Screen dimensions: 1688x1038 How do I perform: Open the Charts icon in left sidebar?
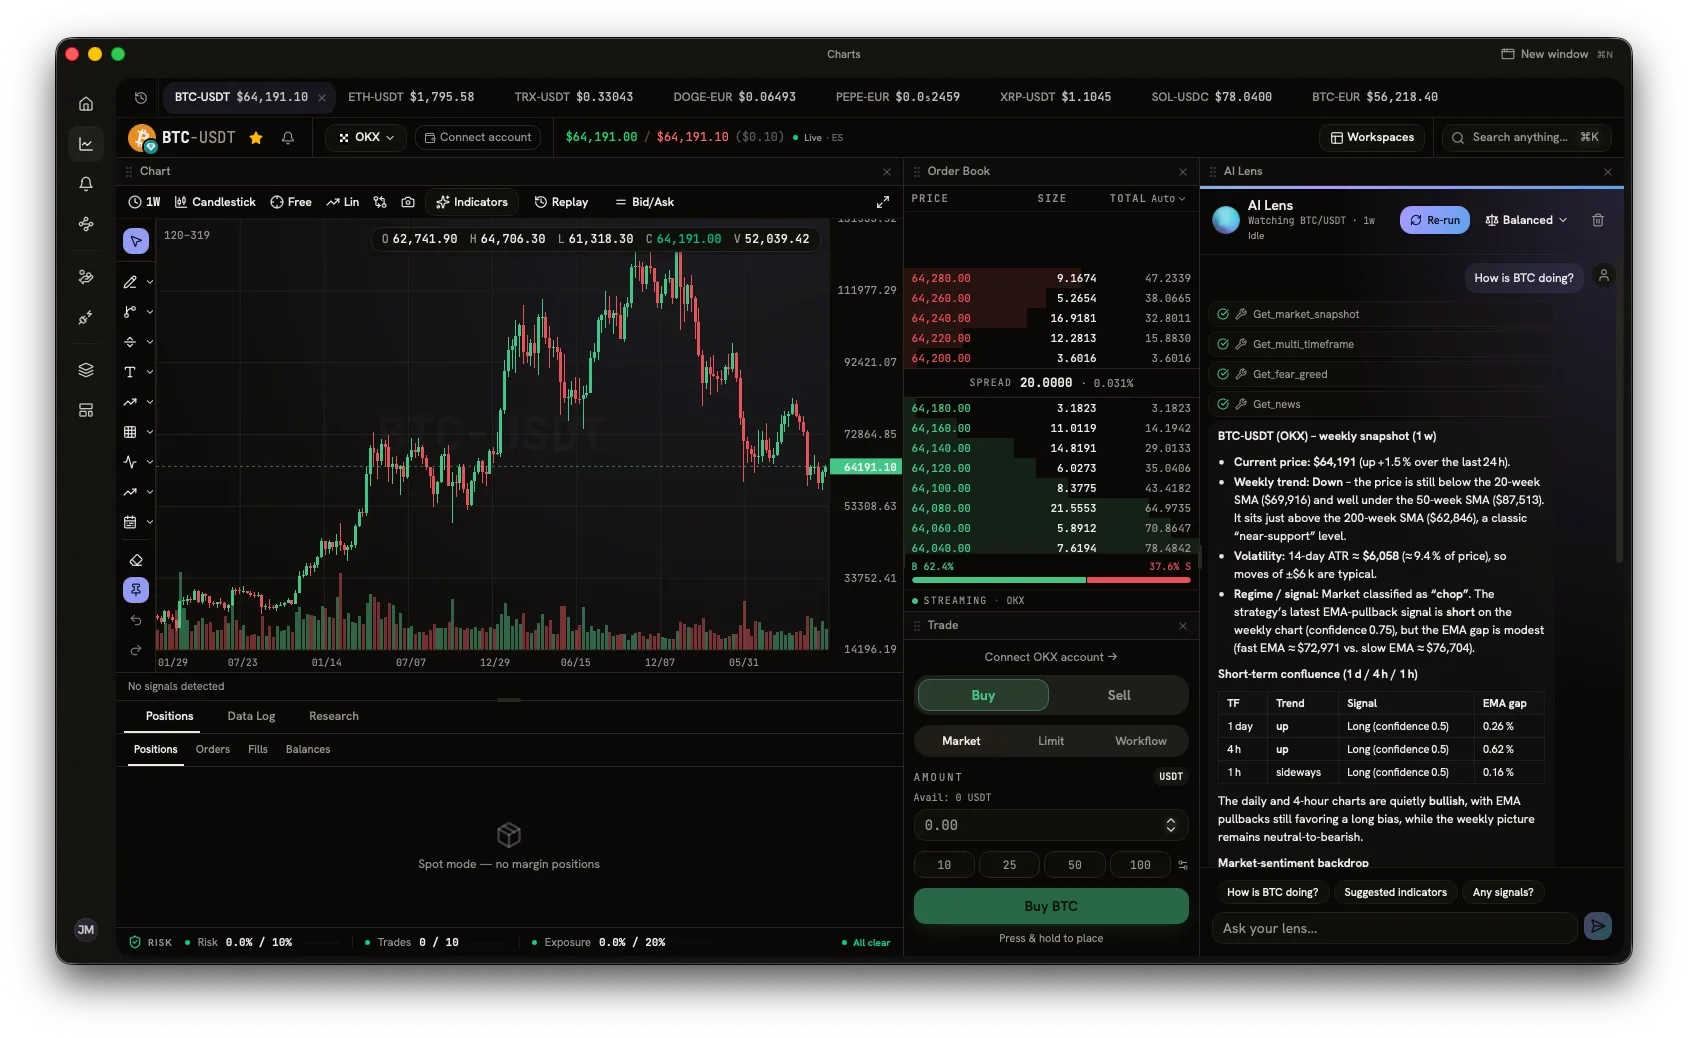point(86,144)
